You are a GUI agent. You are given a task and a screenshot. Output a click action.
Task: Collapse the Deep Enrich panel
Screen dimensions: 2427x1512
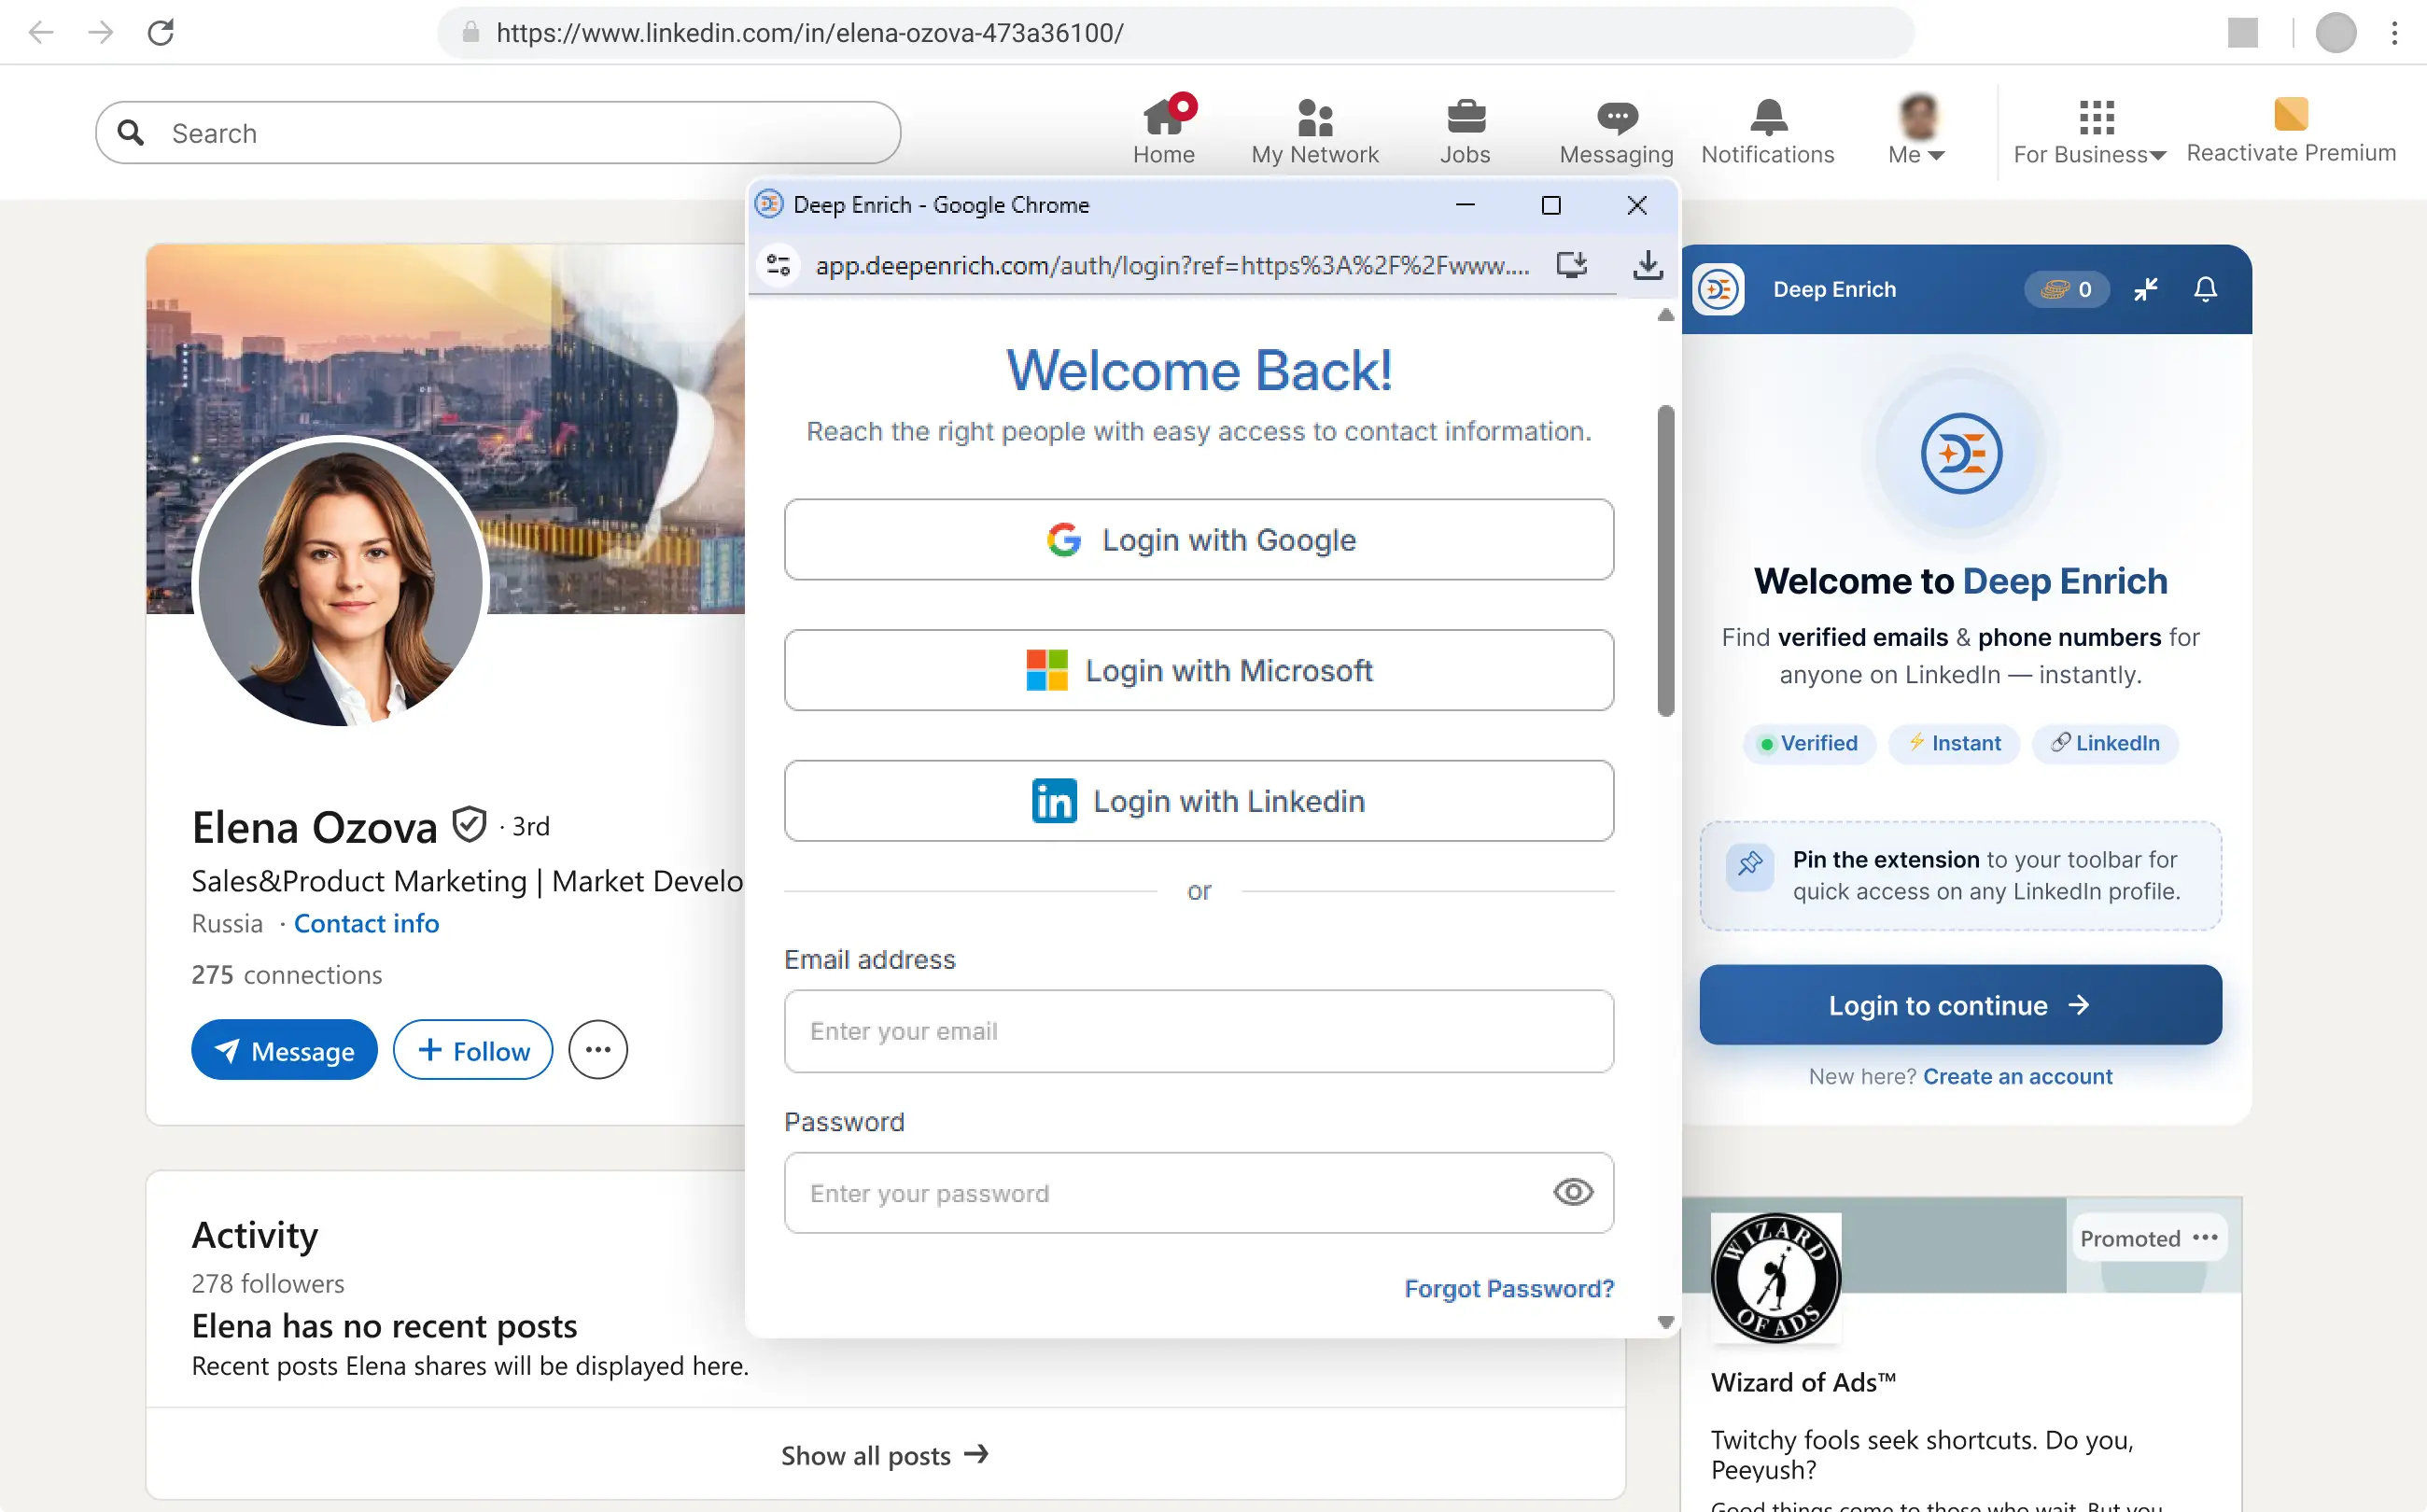click(x=2145, y=290)
